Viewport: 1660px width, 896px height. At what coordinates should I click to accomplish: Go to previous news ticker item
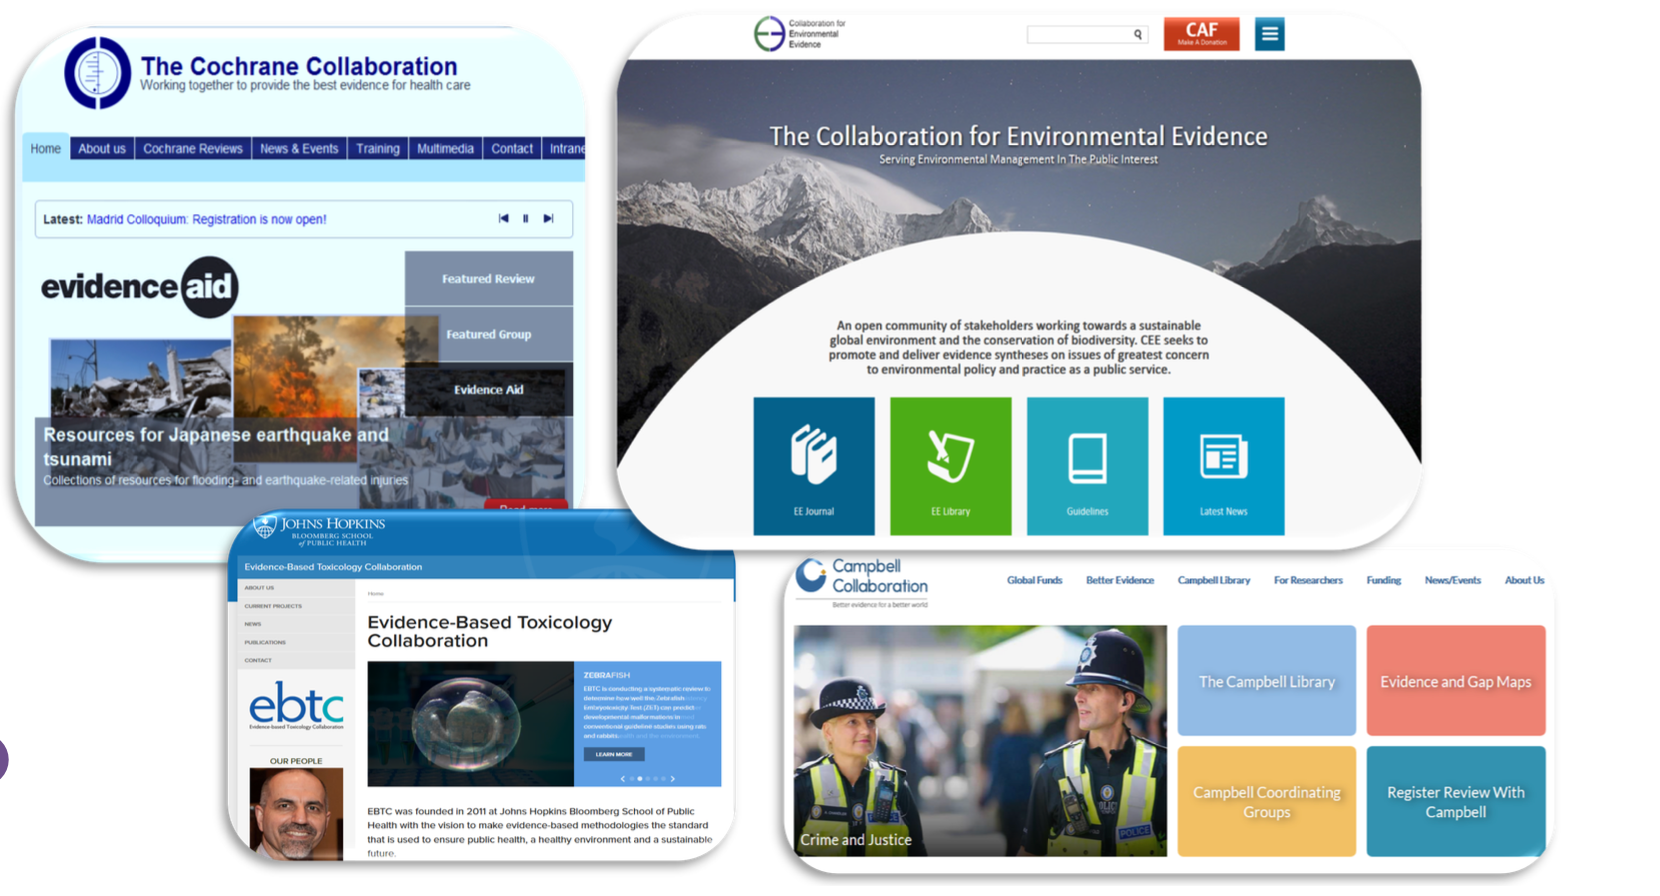(x=503, y=219)
